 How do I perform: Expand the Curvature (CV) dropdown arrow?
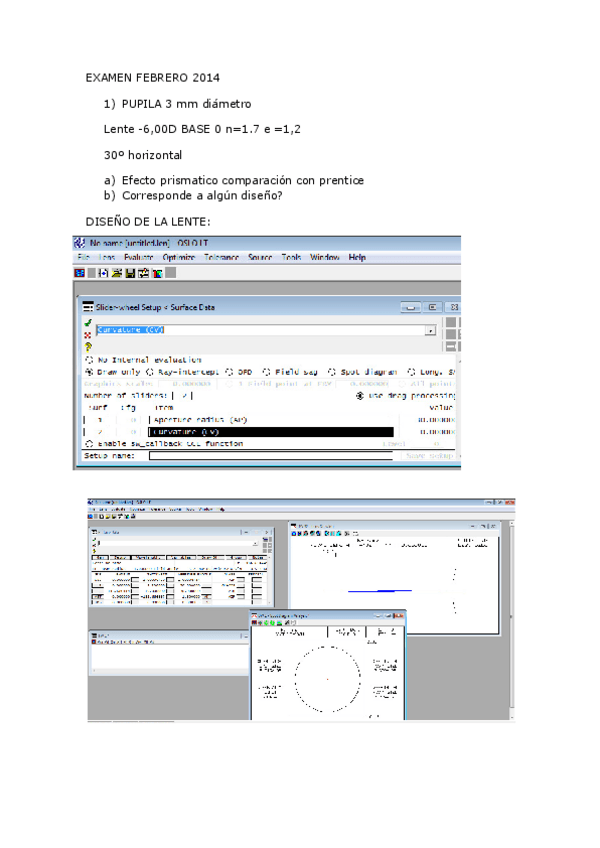[x=431, y=330]
